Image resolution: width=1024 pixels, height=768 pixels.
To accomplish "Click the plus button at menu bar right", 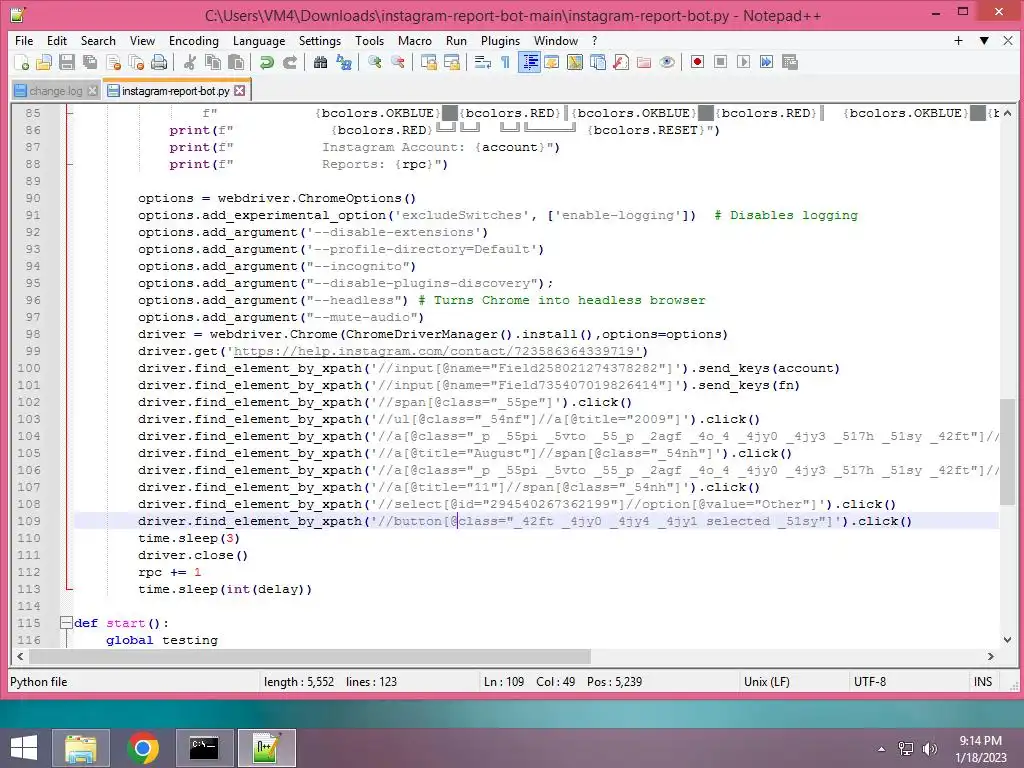I will pos(959,40).
